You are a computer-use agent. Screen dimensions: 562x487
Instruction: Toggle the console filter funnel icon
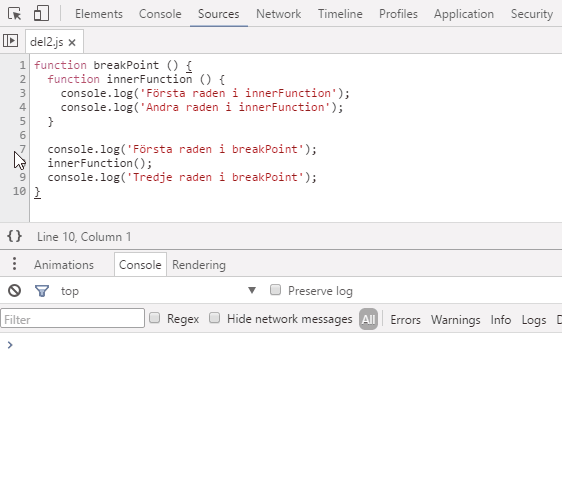pyautogui.click(x=42, y=291)
